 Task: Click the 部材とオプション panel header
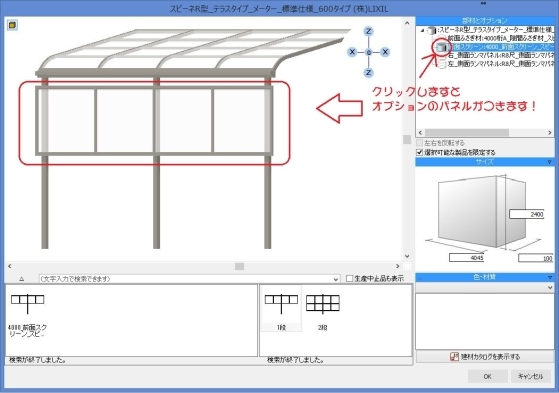[x=485, y=21]
